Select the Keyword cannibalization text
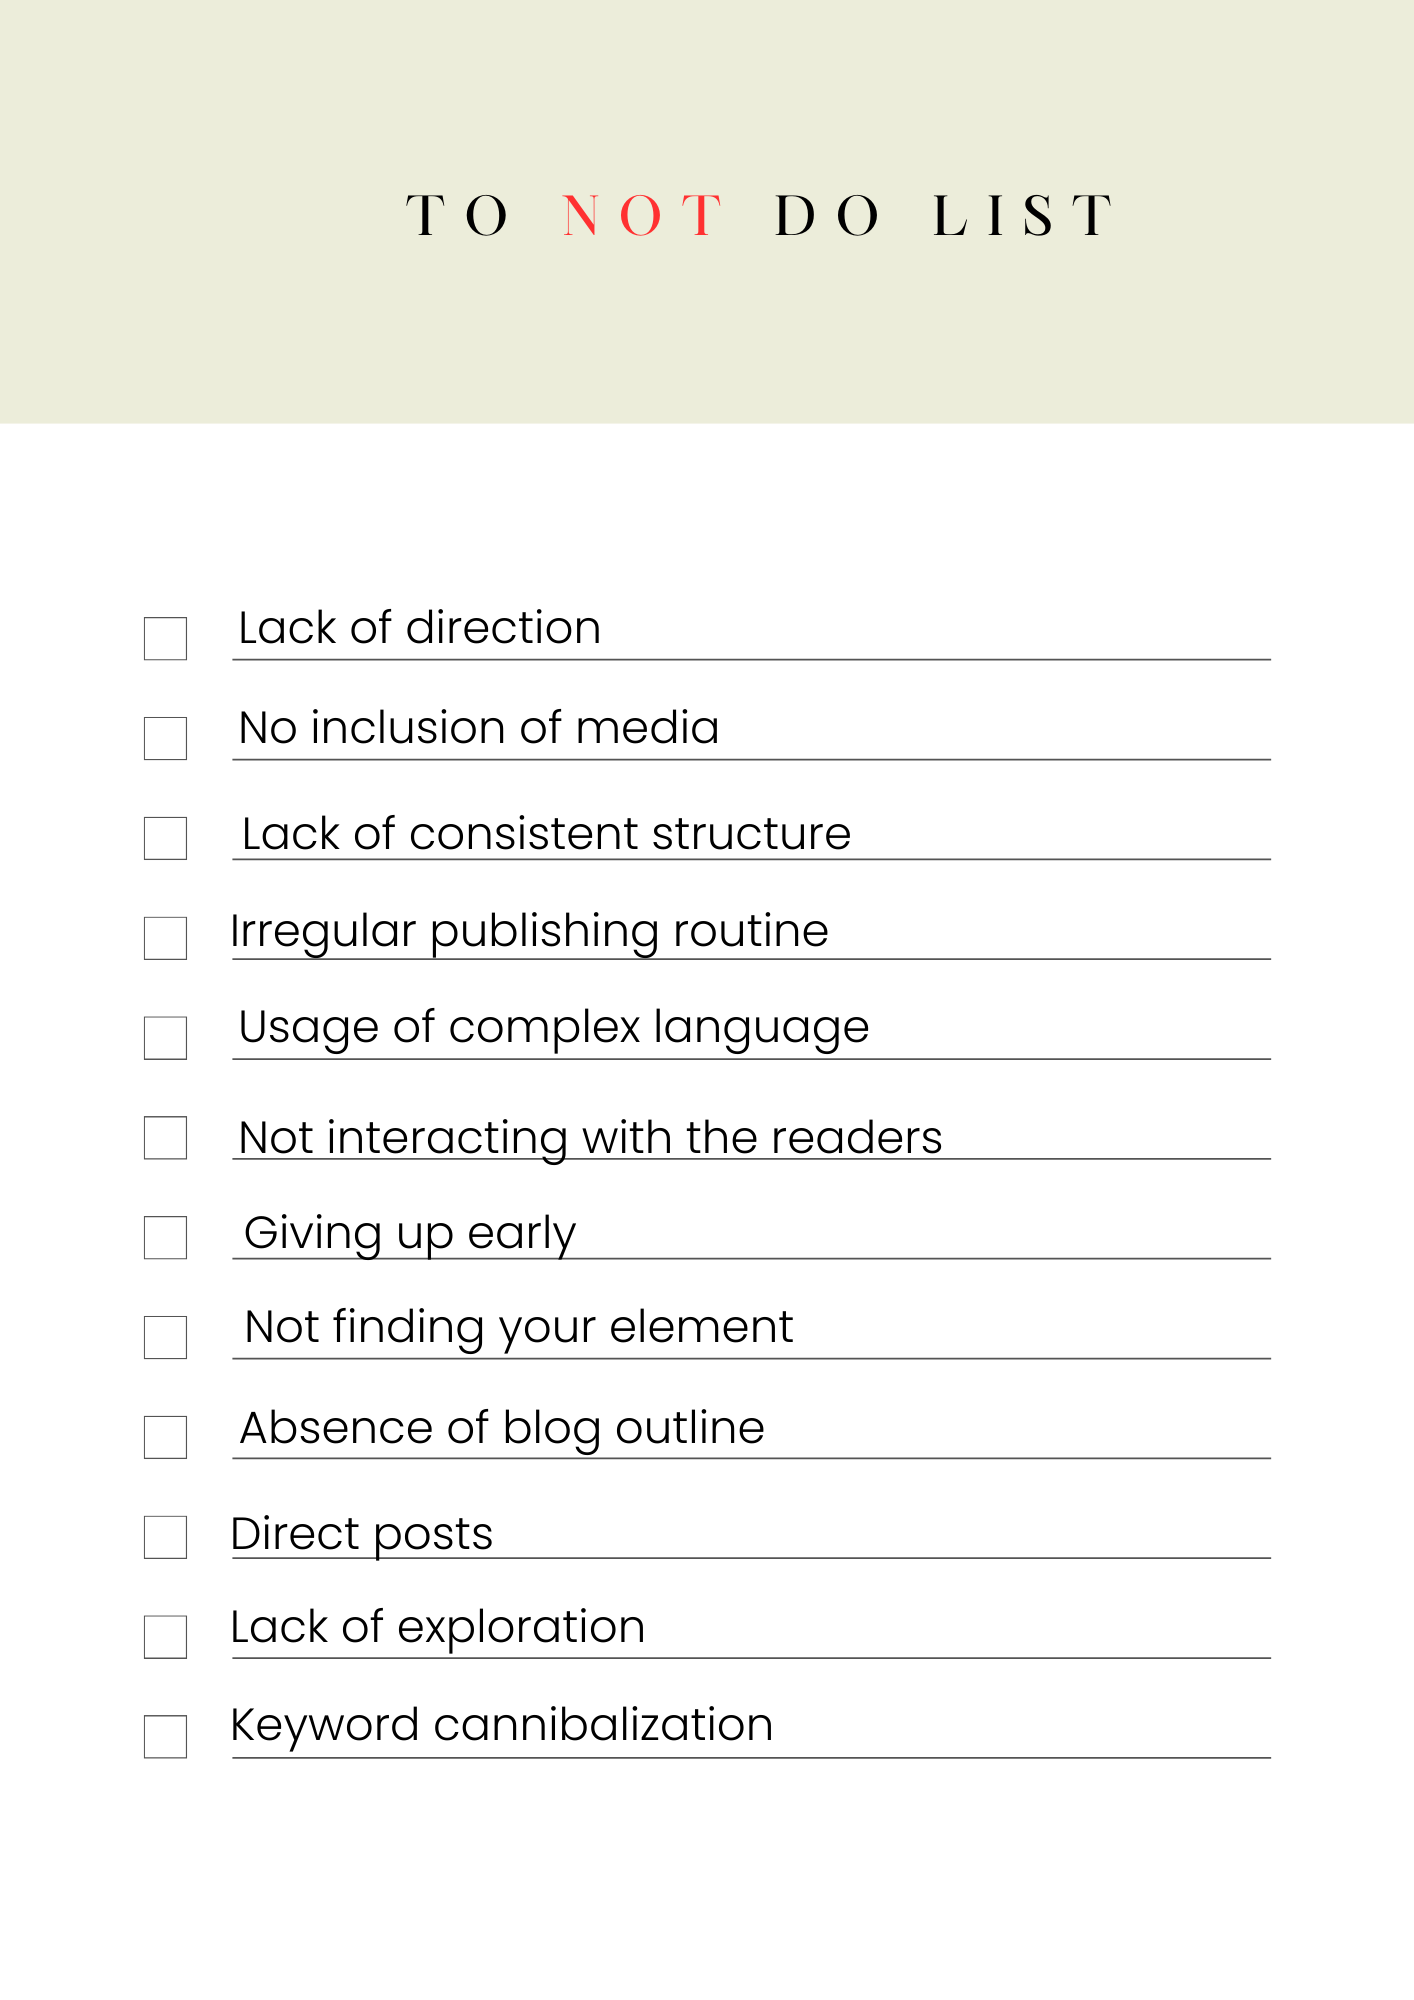1414x2000 pixels. click(502, 1726)
